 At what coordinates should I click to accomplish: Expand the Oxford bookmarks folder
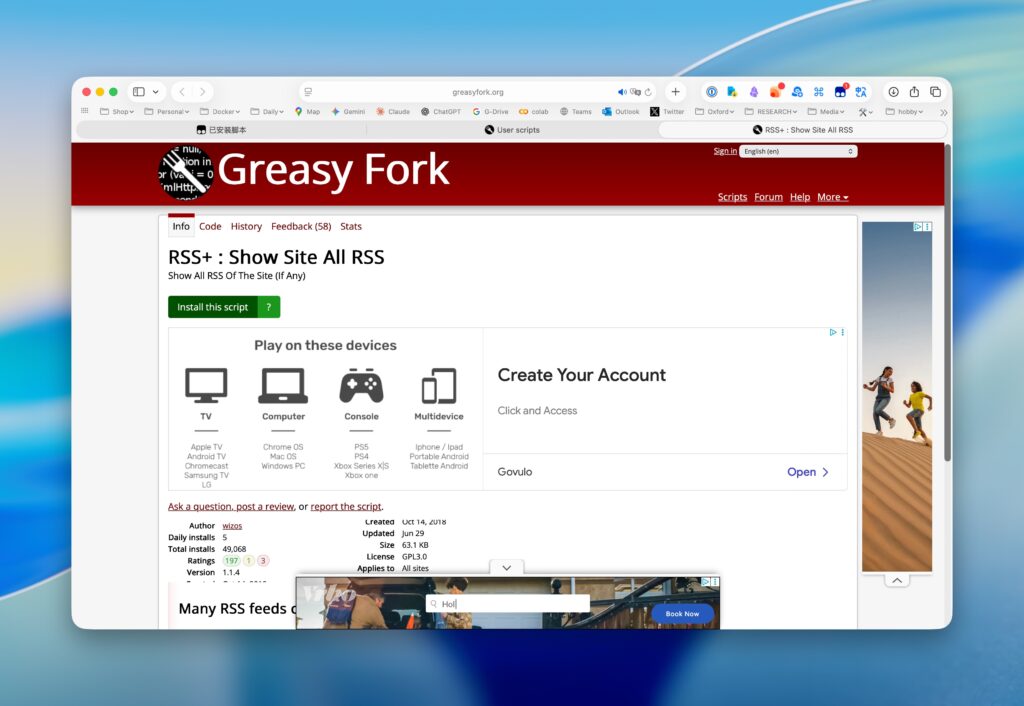pos(714,112)
